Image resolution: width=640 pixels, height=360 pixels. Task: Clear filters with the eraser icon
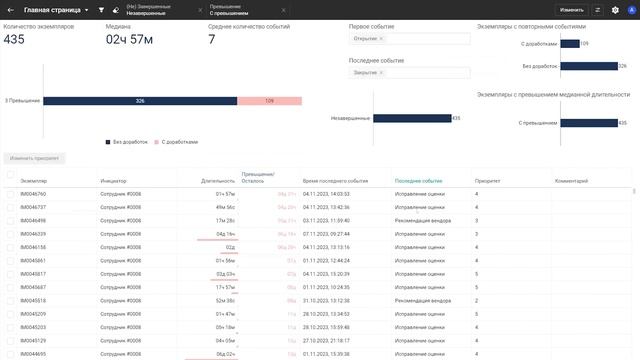[x=116, y=10]
